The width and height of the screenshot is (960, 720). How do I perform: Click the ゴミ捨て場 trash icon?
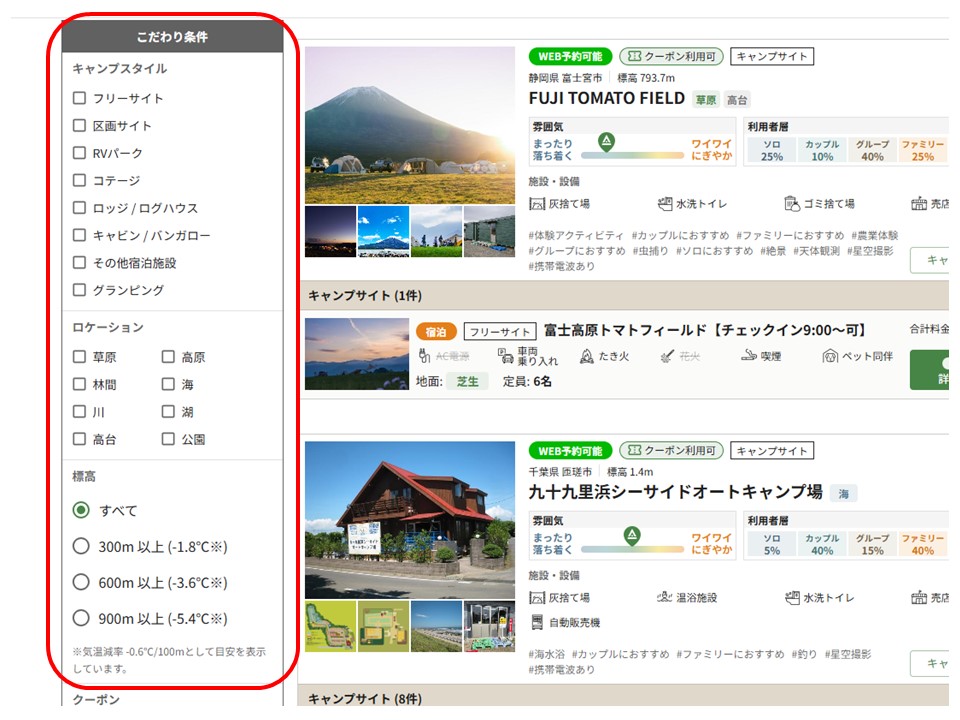click(x=792, y=204)
